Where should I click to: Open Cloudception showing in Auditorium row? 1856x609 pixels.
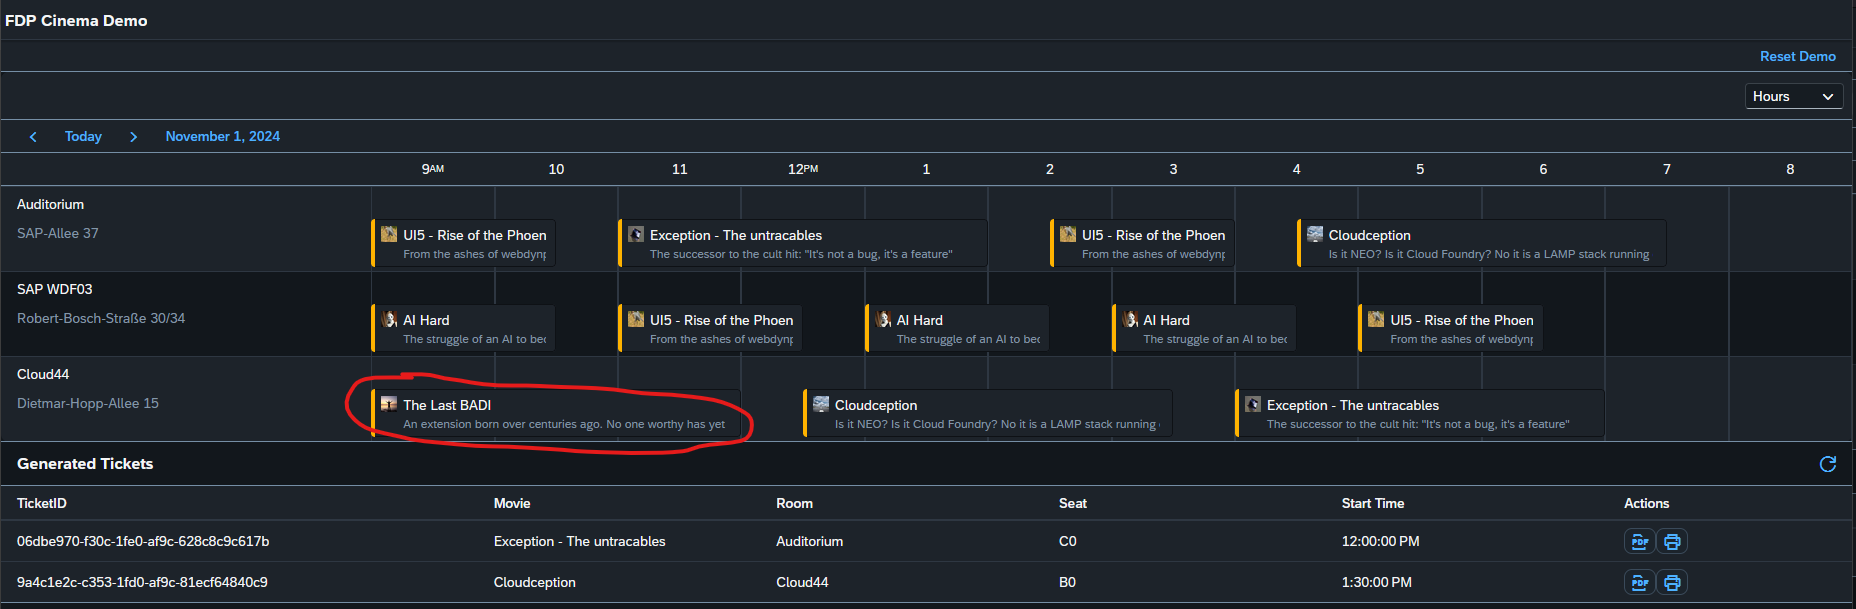point(1480,244)
